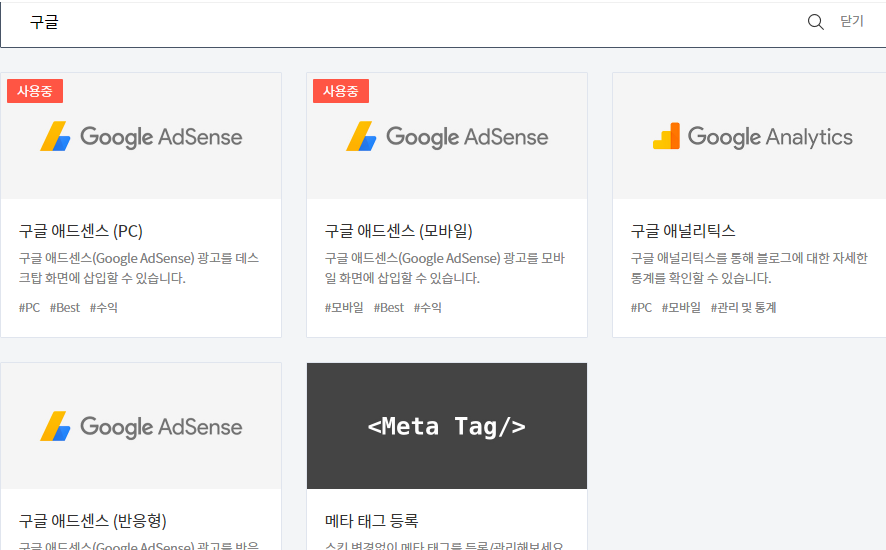Click the 사용중 badge on AdSense PC card

coord(35,91)
